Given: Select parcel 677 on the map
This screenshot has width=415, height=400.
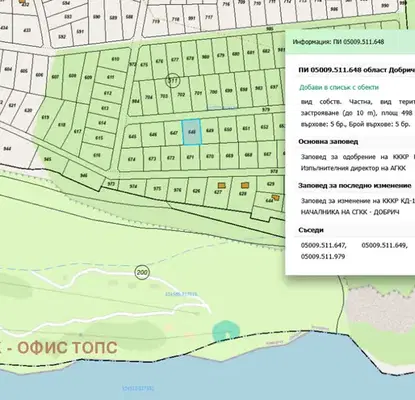Looking at the screenshot, I should point(175,60).
